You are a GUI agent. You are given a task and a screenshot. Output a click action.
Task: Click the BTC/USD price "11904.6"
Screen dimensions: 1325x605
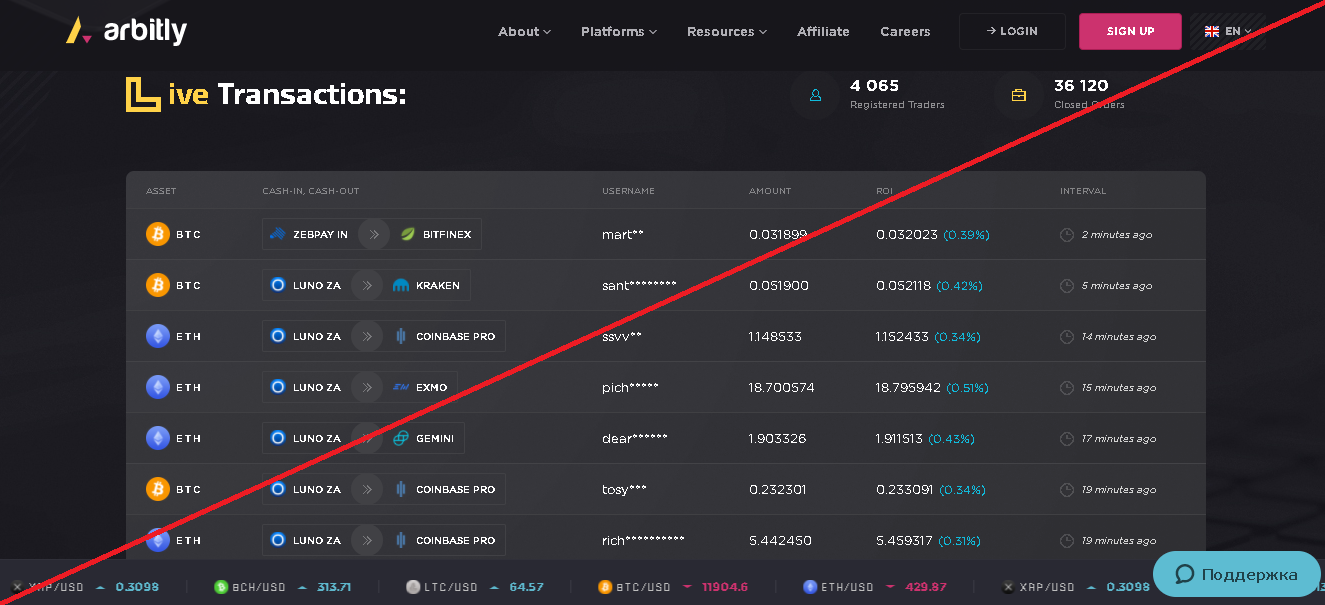tap(725, 587)
